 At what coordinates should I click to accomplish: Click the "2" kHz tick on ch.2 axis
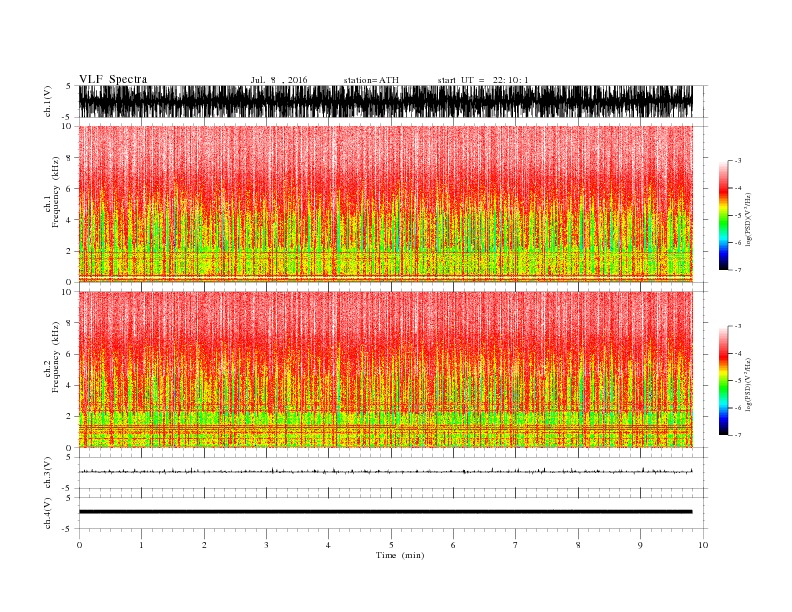coord(69,417)
